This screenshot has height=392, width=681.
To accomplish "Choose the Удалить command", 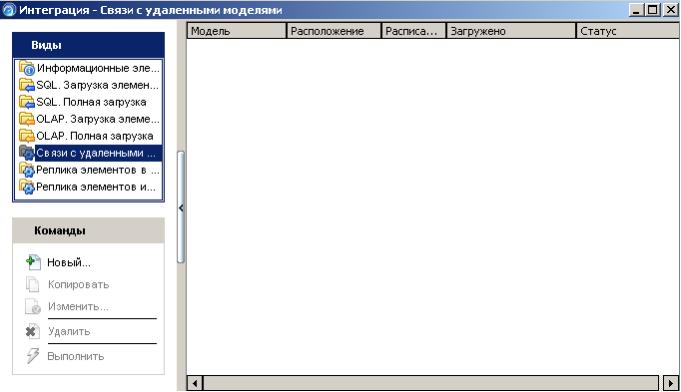I will point(69,331).
